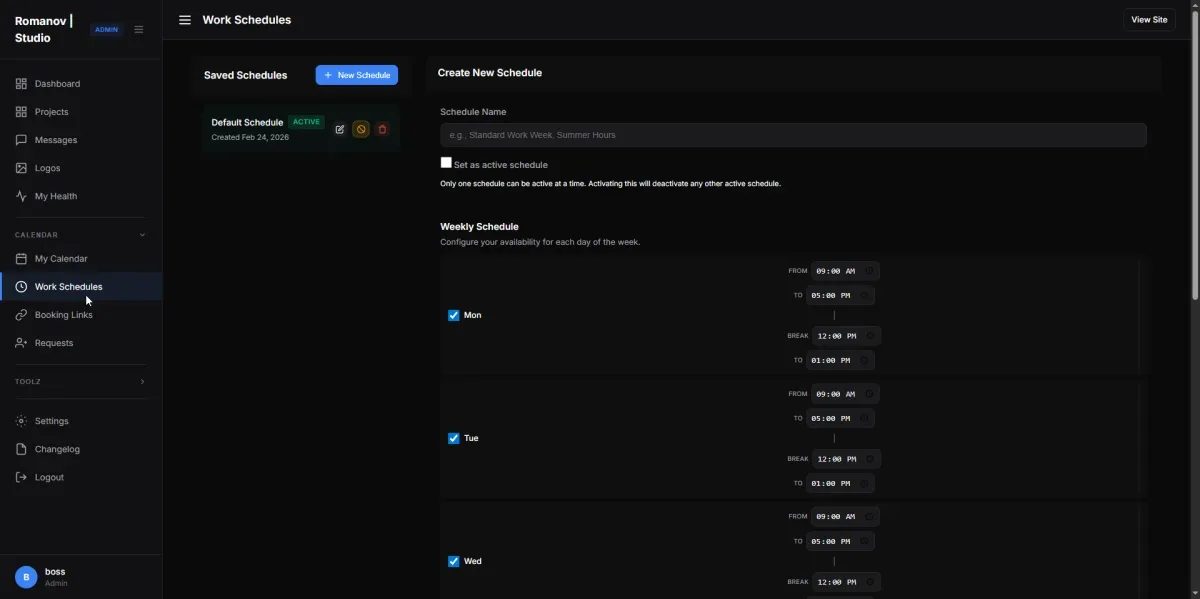Screen dimensions: 1200x599
Task: Delete the Default Schedule
Action: [x=382, y=130]
